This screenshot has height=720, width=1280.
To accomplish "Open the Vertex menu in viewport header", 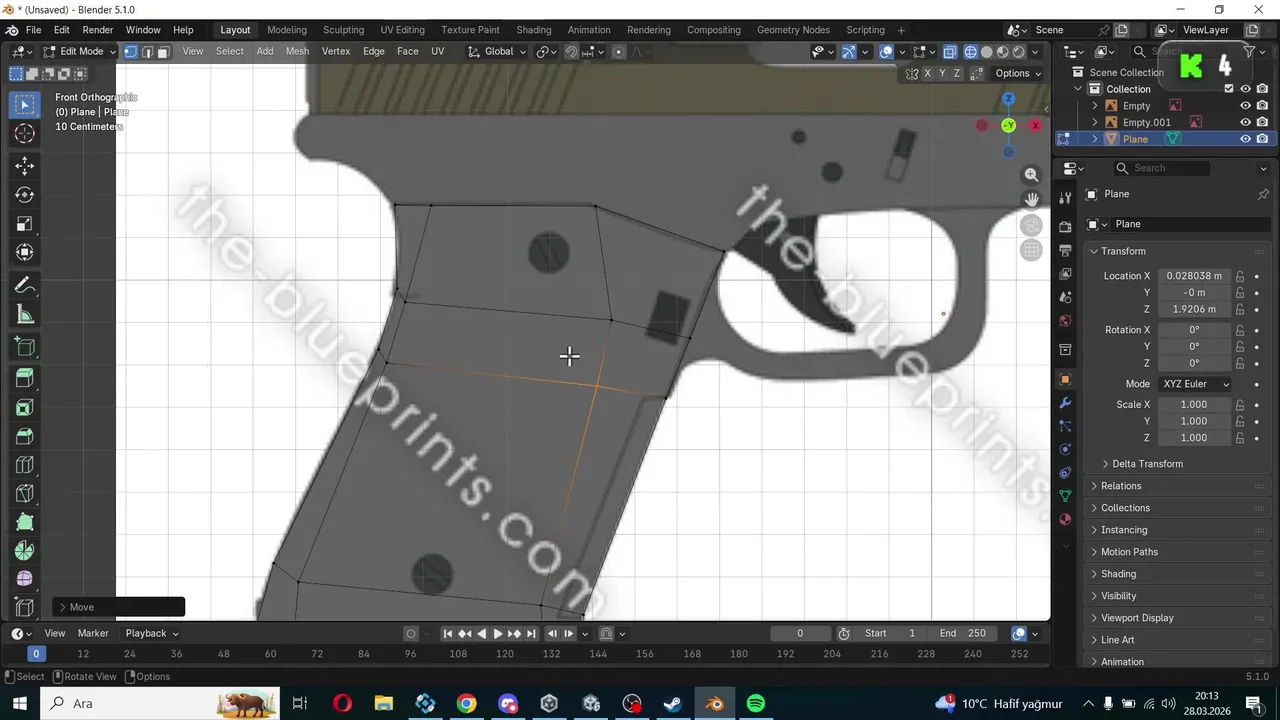I will point(335,51).
